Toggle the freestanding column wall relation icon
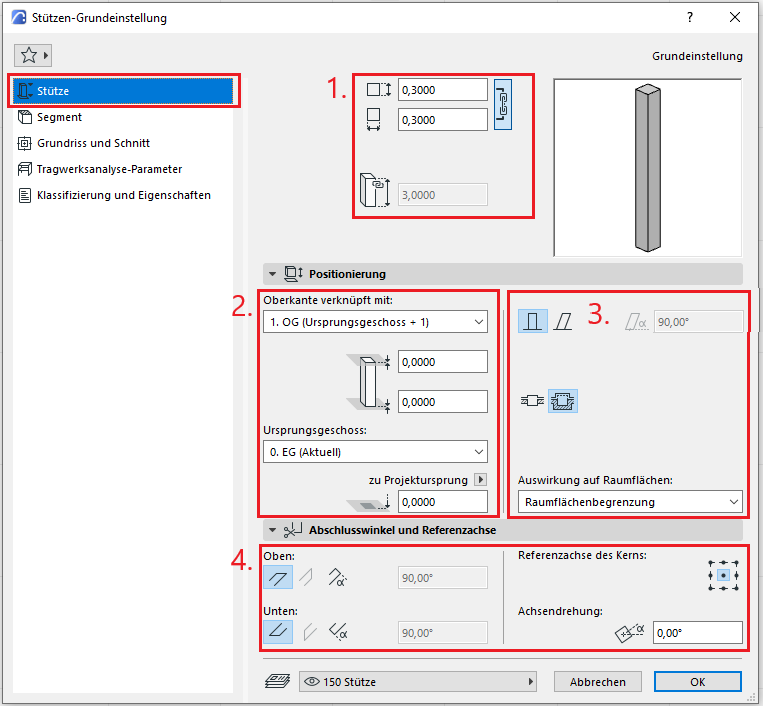The image size is (763, 706). 532,402
